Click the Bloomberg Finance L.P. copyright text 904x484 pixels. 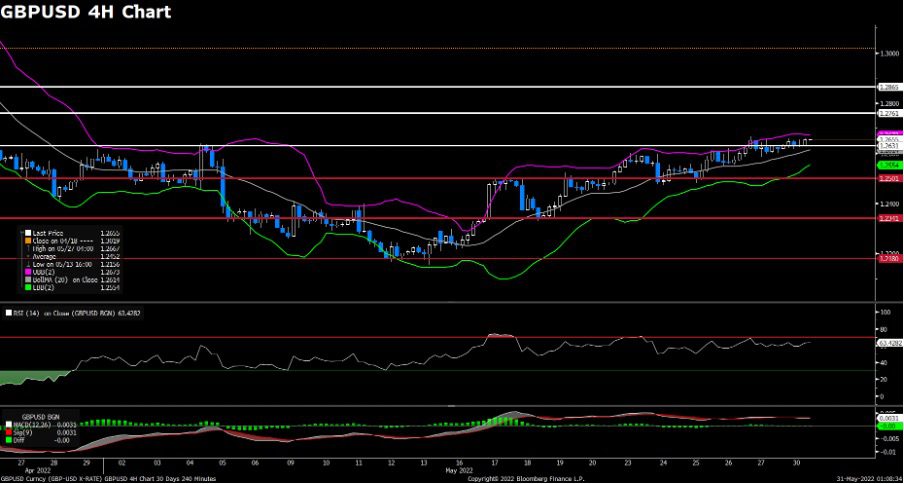coord(526,479)
